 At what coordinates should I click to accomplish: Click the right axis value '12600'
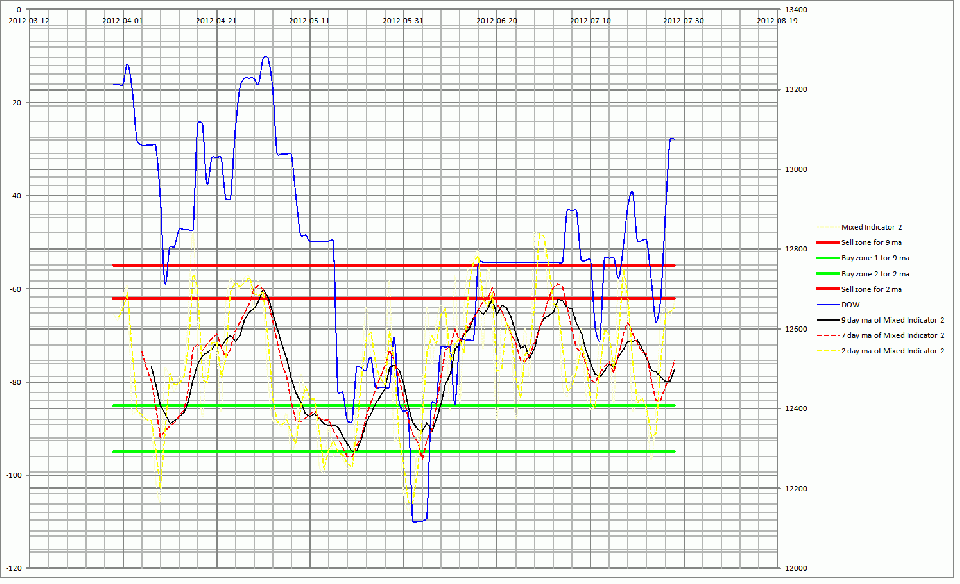(x=795, y=329)
